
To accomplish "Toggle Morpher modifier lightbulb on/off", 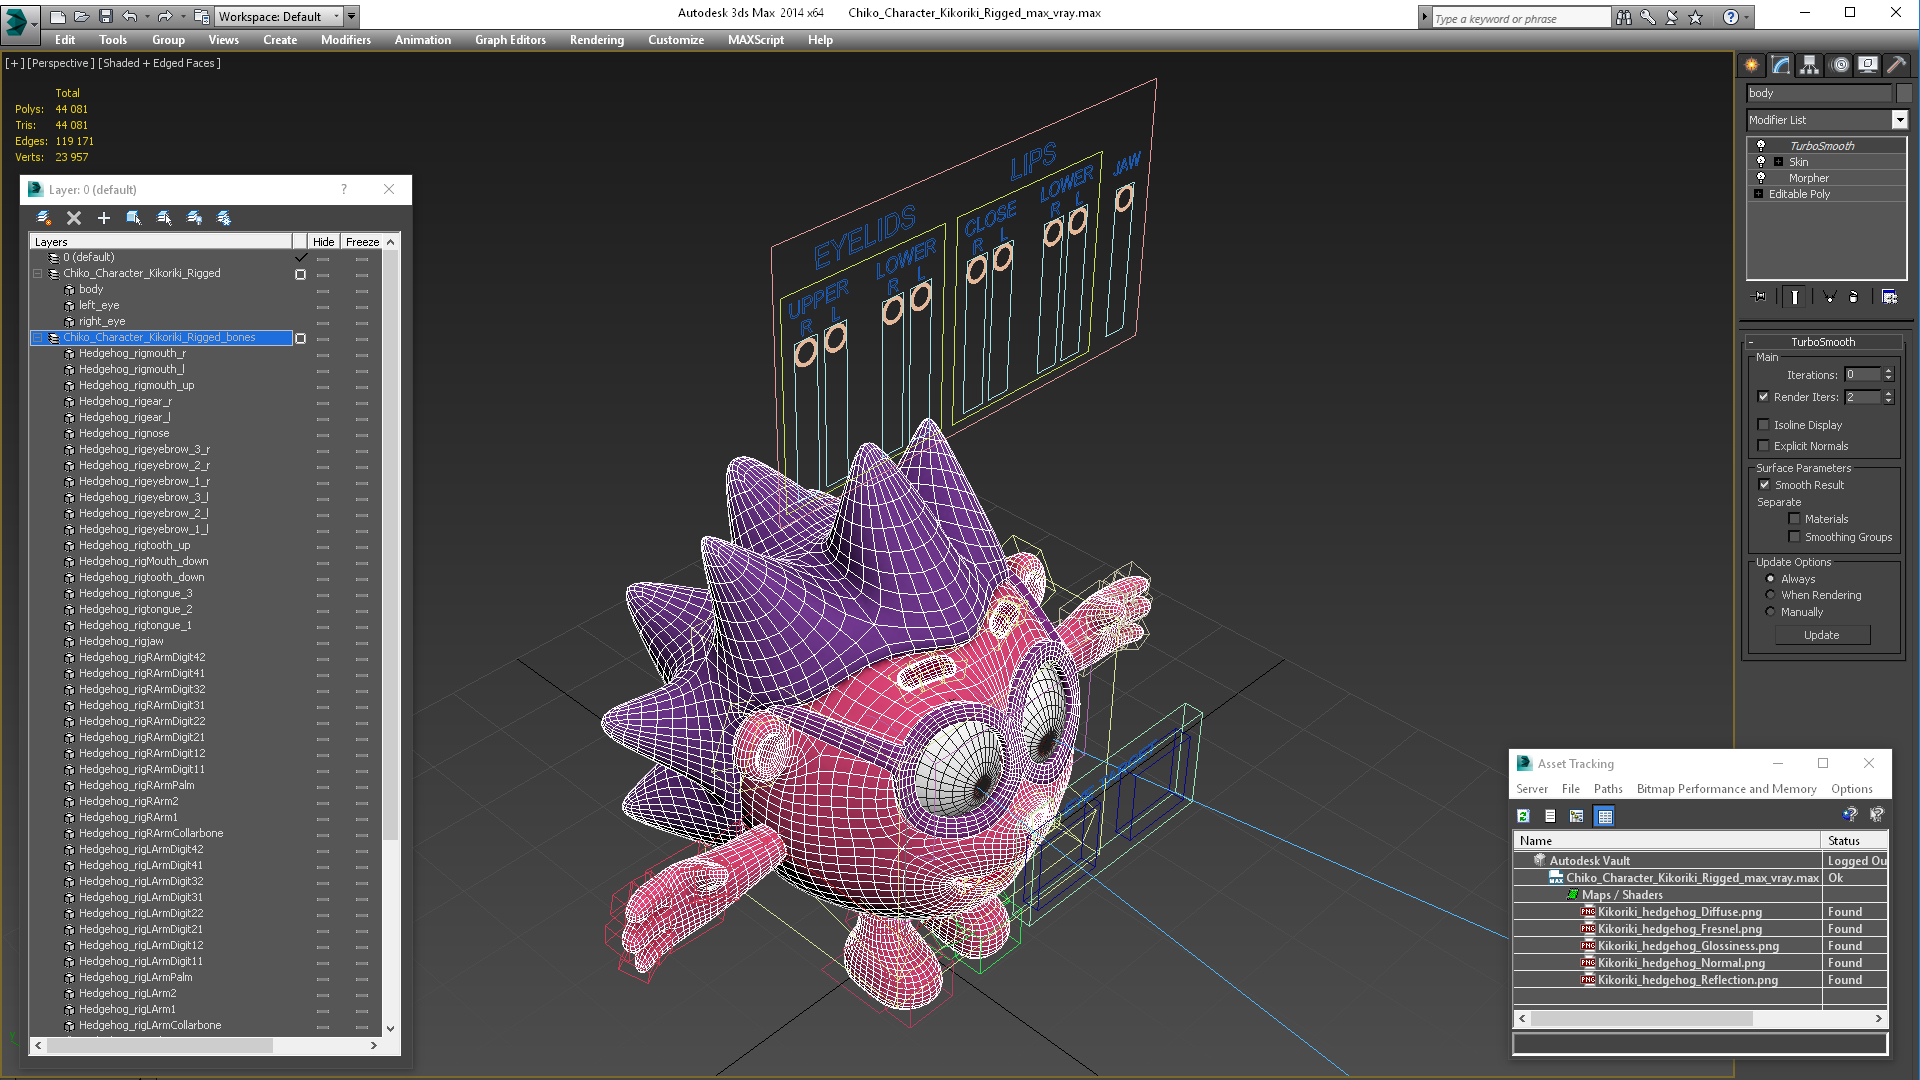I will [x=1761, y=177].
